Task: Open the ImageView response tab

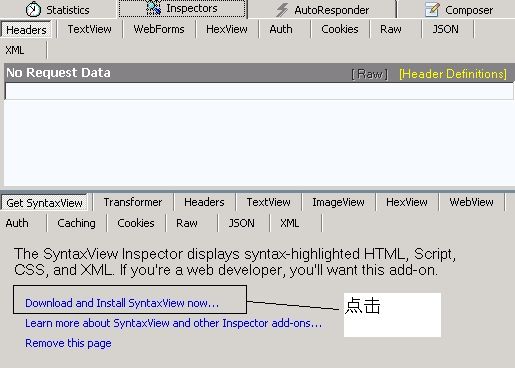Action: pyautogui.click(x=338, y=202)
